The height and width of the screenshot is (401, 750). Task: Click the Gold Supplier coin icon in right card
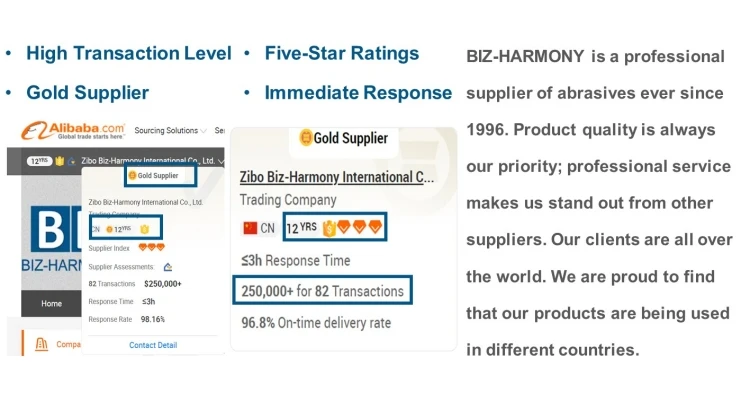(x=305, y=138)
